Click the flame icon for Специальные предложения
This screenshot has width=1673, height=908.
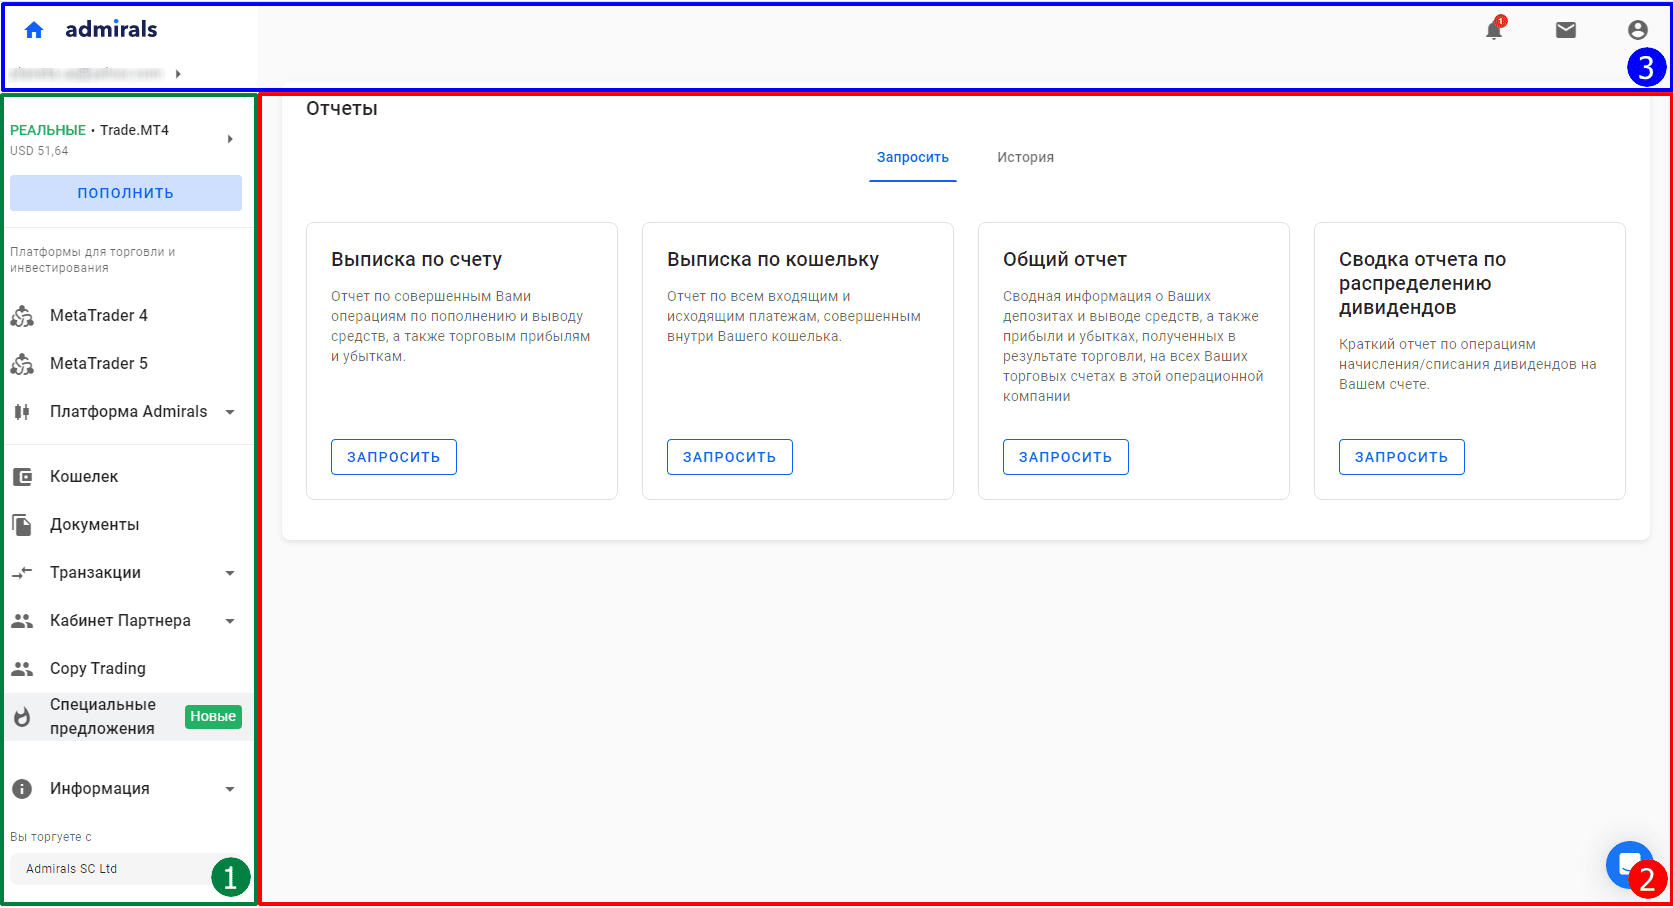point(22,717)
